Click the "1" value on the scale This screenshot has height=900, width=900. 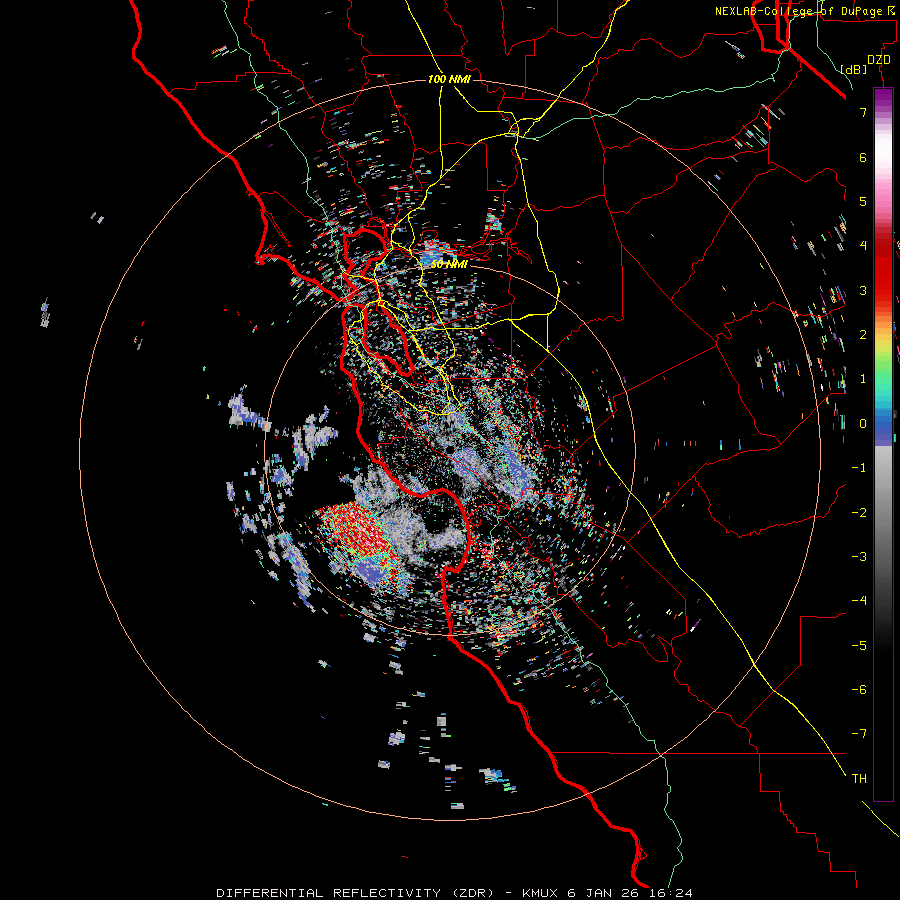(863, 379)
